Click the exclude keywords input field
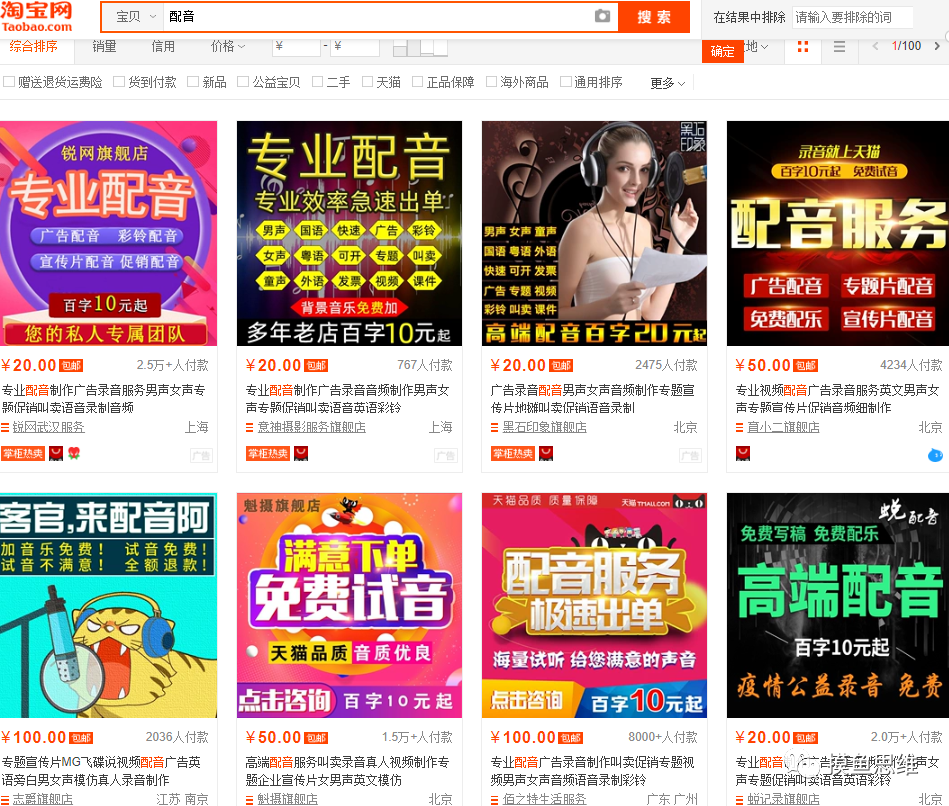Screen dimensions: 949x806 853,17
